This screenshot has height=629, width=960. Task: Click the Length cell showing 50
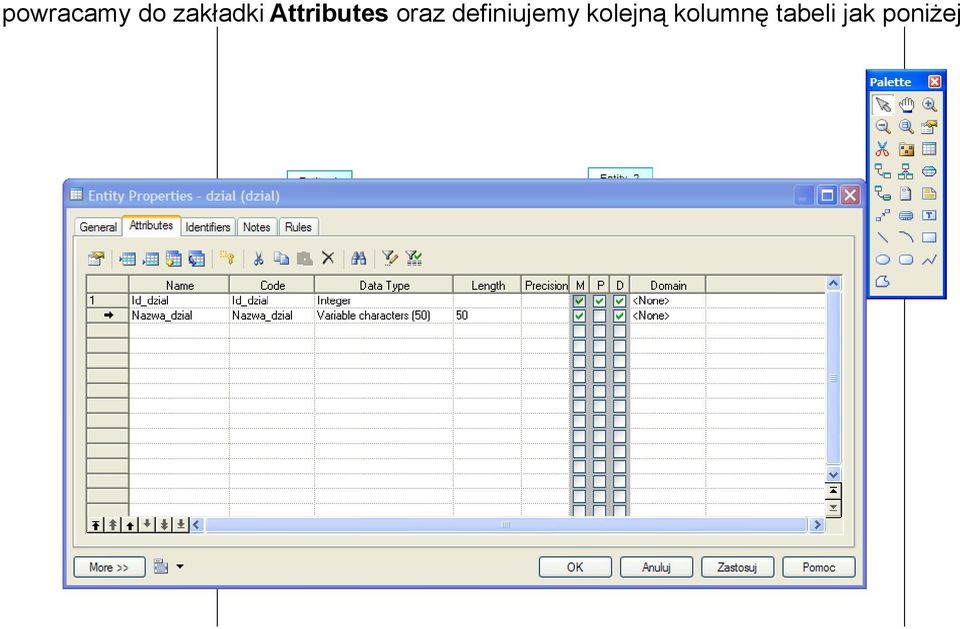point(487,315)
